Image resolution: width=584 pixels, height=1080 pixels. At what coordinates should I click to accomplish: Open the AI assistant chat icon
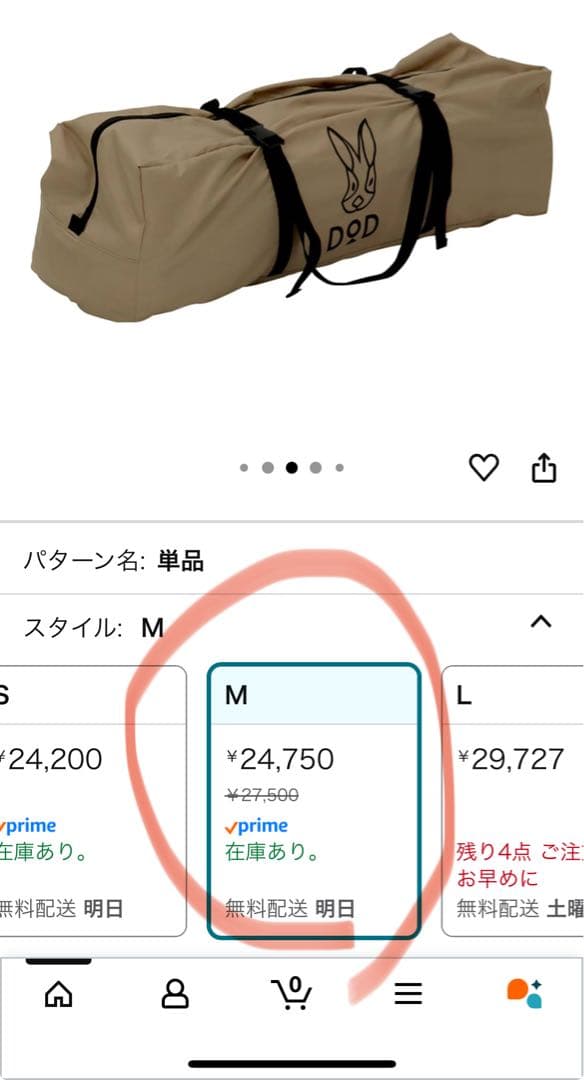tap(525, 993)
